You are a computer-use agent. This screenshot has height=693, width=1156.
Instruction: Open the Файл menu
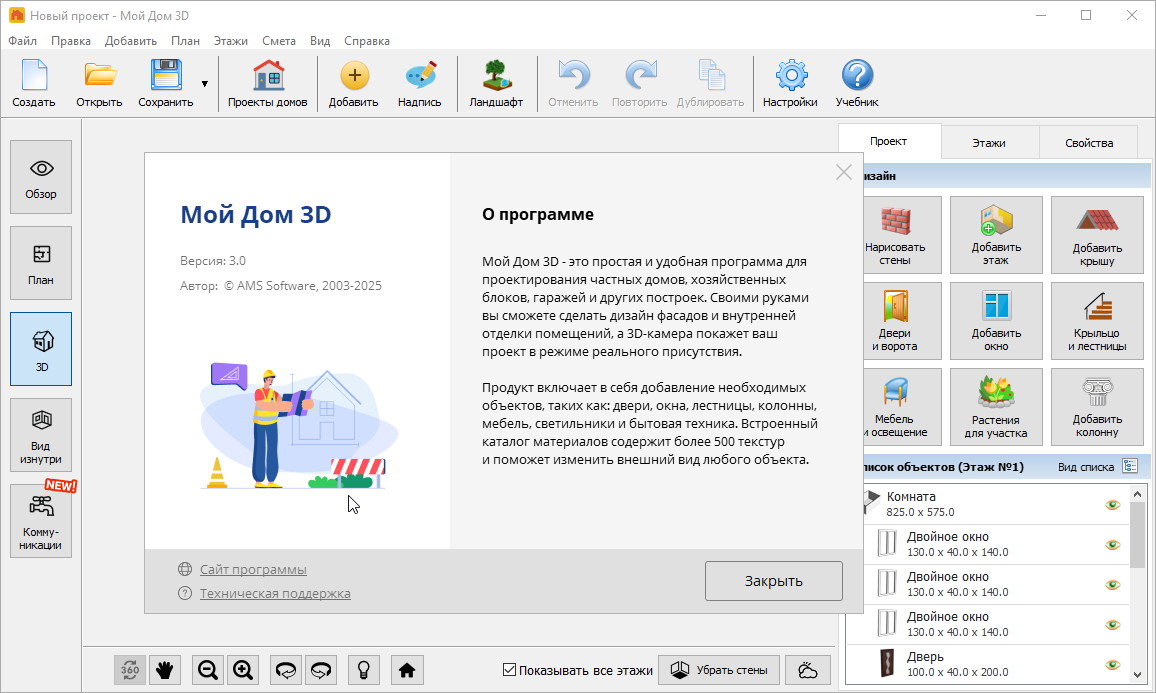tap(23, 41)
